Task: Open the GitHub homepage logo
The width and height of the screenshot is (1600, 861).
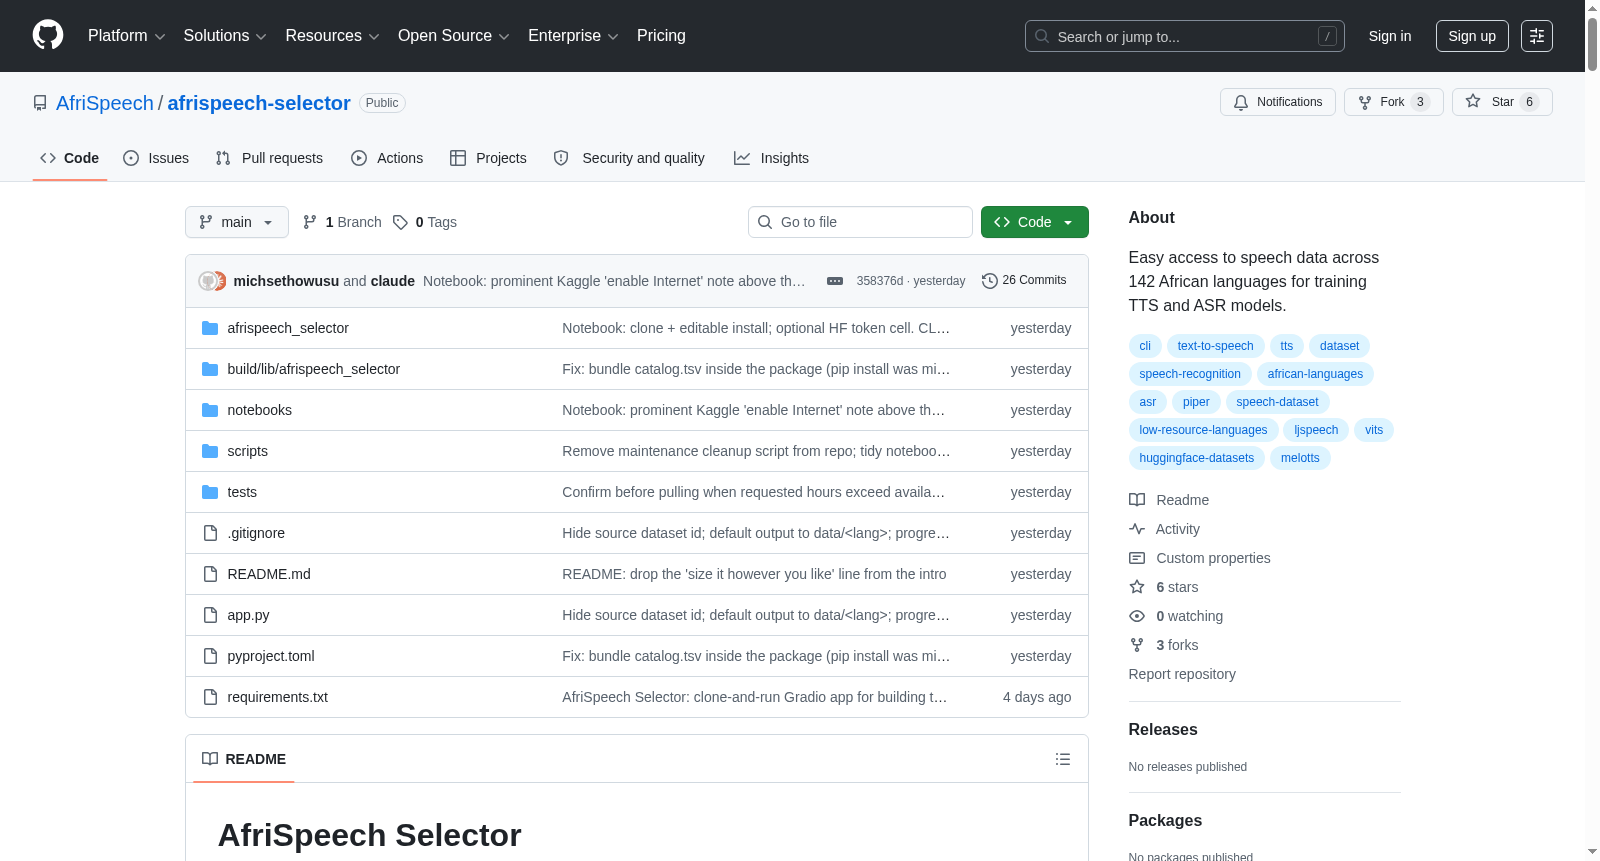Action: click(x=48, y=35)
